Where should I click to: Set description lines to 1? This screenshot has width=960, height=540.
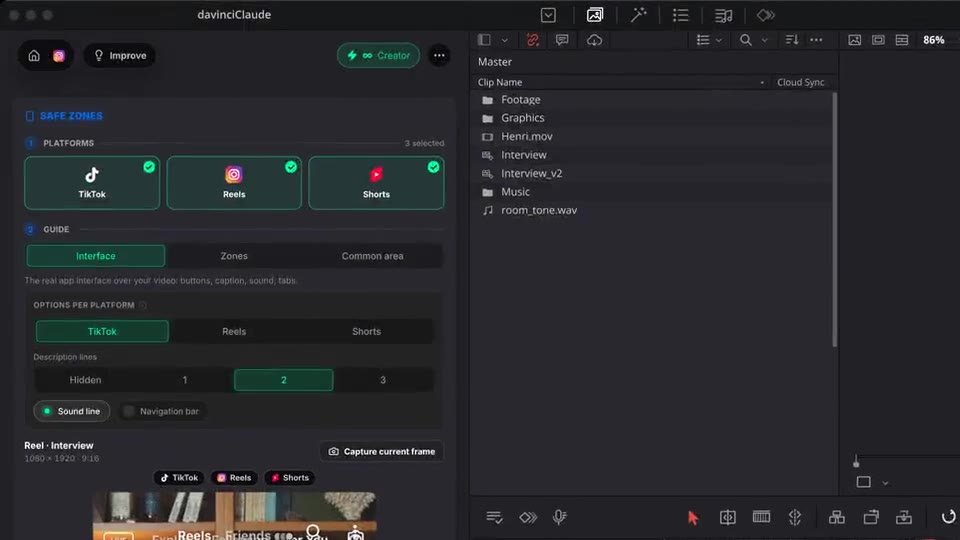coord(185,380)
